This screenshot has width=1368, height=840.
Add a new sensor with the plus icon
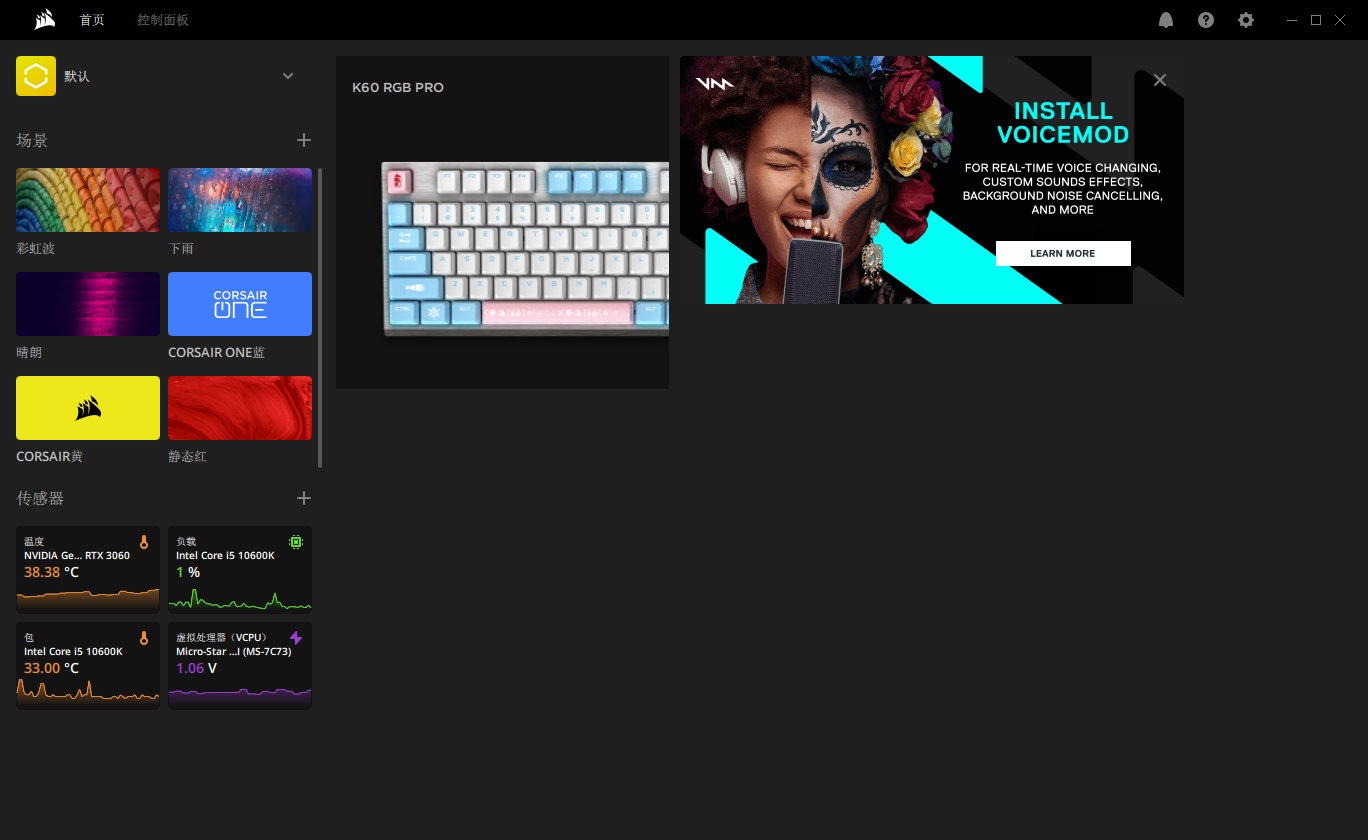[x=304, y=498]
